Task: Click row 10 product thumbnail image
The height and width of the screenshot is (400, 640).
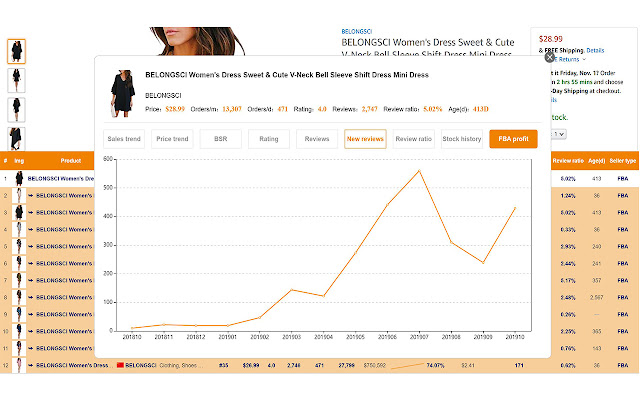Action: pos(19,331)
